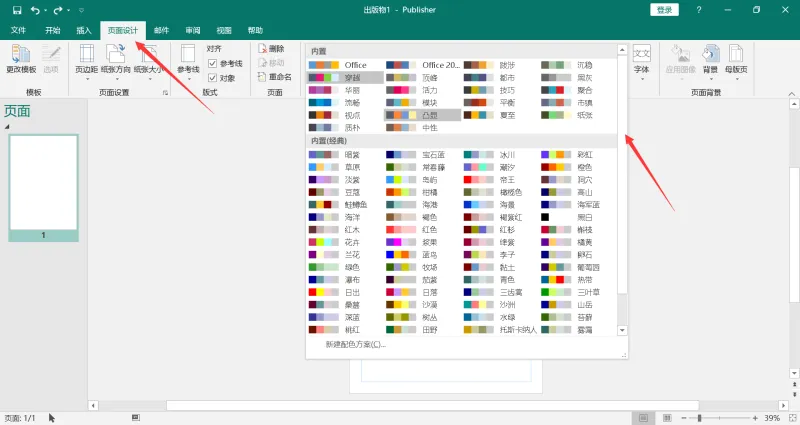Select the 穿越 color scheme
This screenshot has height=425, width=800.
click(x=344, y=78)
